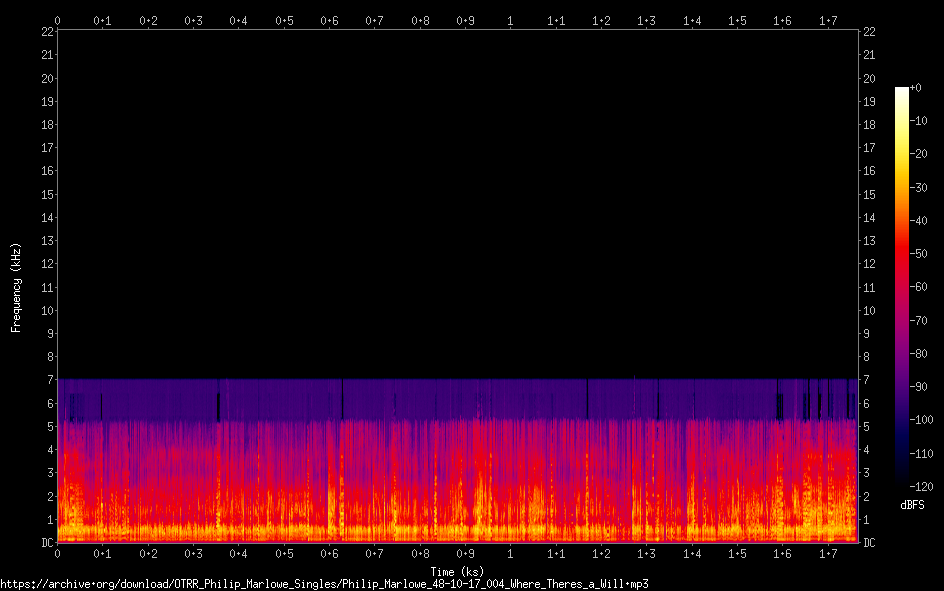
Task: Click the 10 kHz tick on the left axis
Action: [47, 310]
